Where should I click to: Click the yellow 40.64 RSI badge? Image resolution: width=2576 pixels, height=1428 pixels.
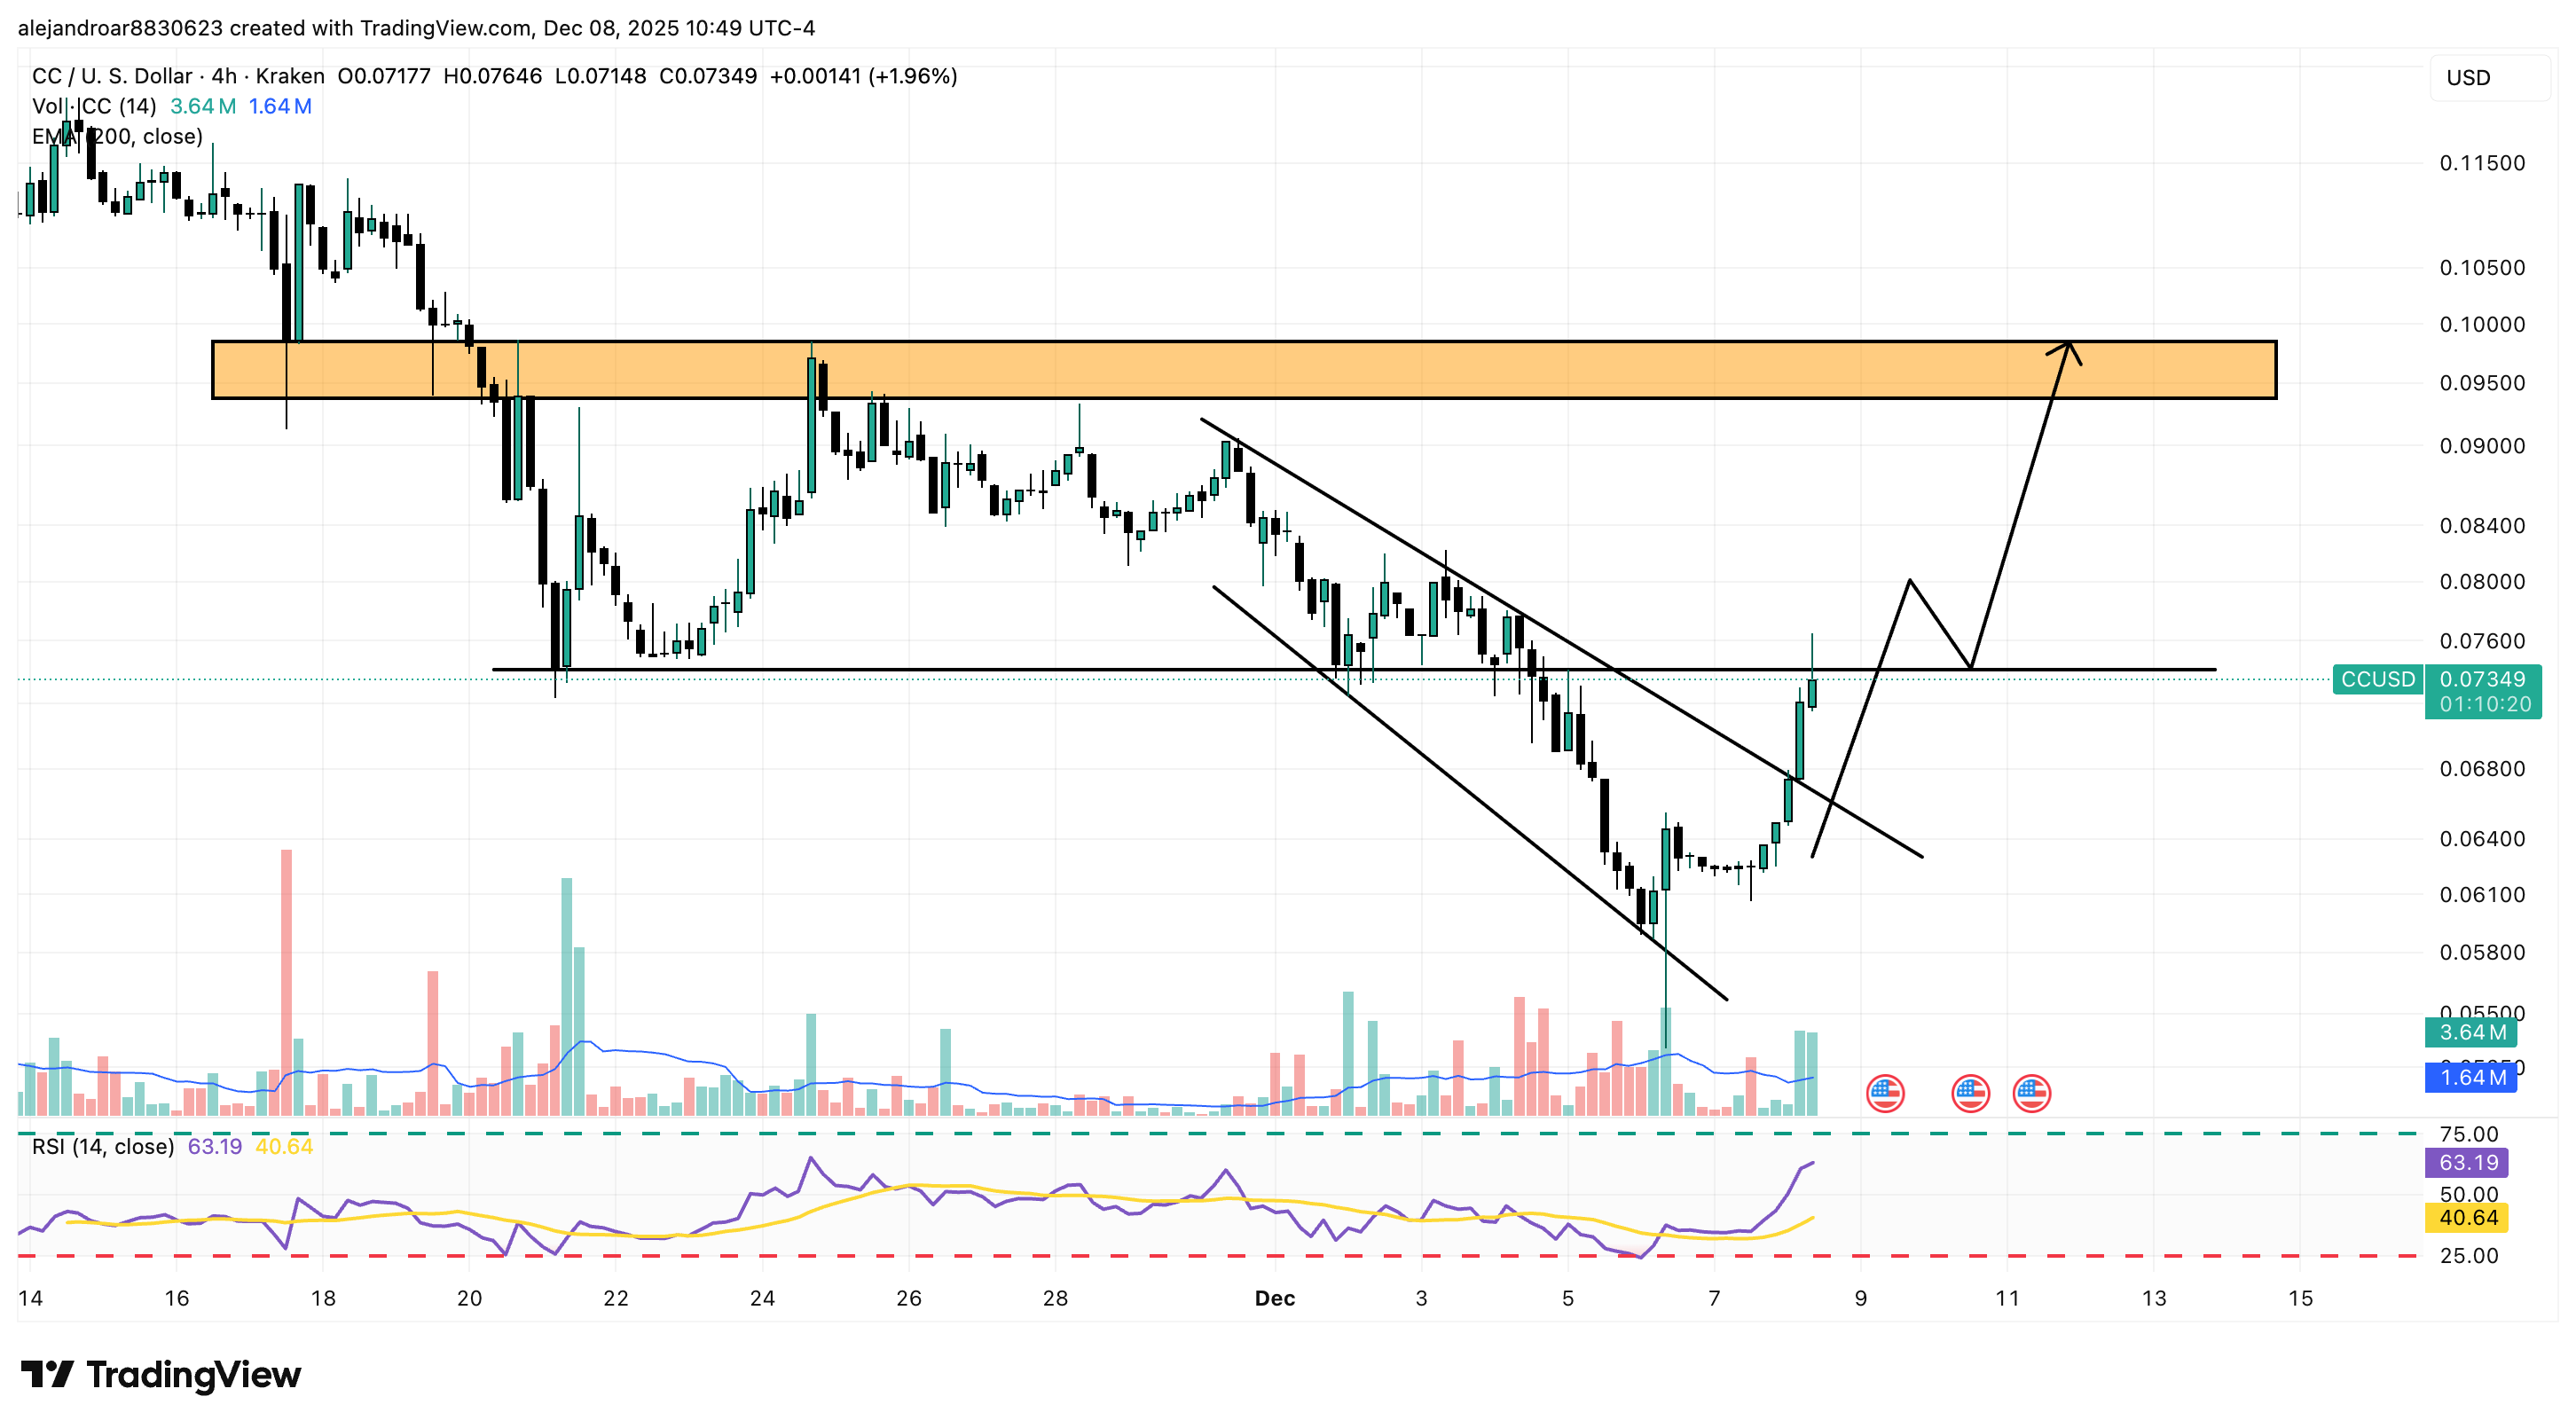coord(2468,1218)
